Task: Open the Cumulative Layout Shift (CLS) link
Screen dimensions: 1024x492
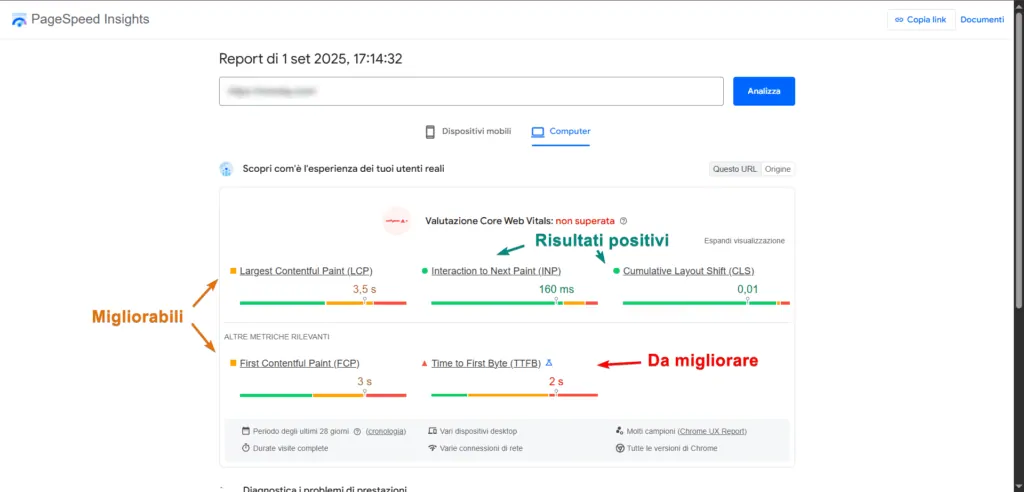Action: [688, 271]
